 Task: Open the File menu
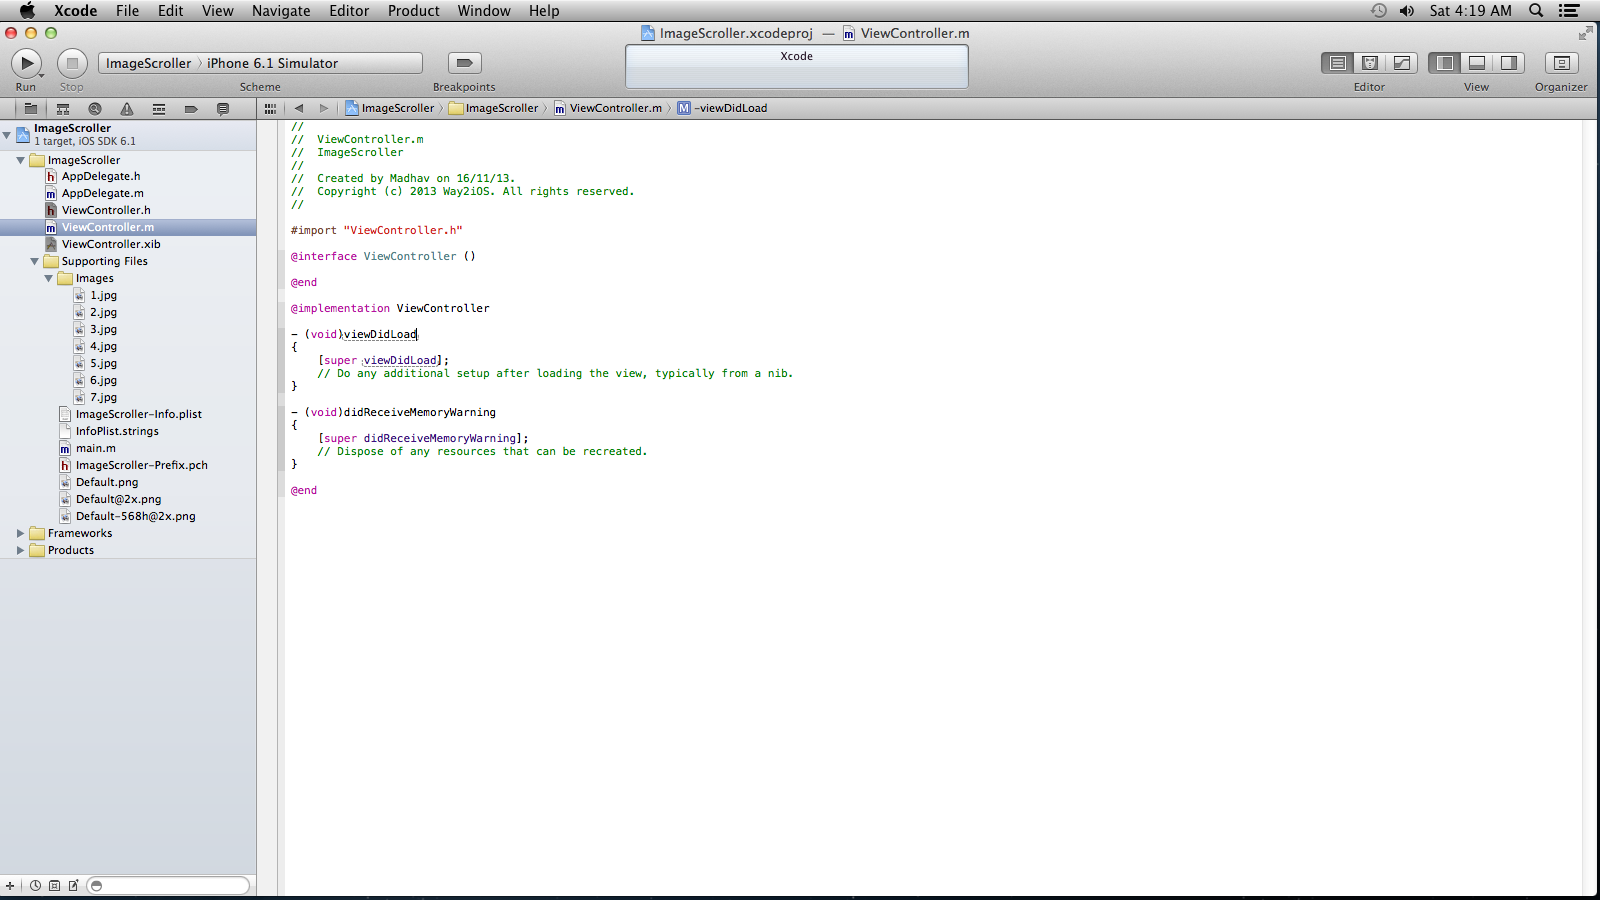pyautogui.click(x=127, y=11)
